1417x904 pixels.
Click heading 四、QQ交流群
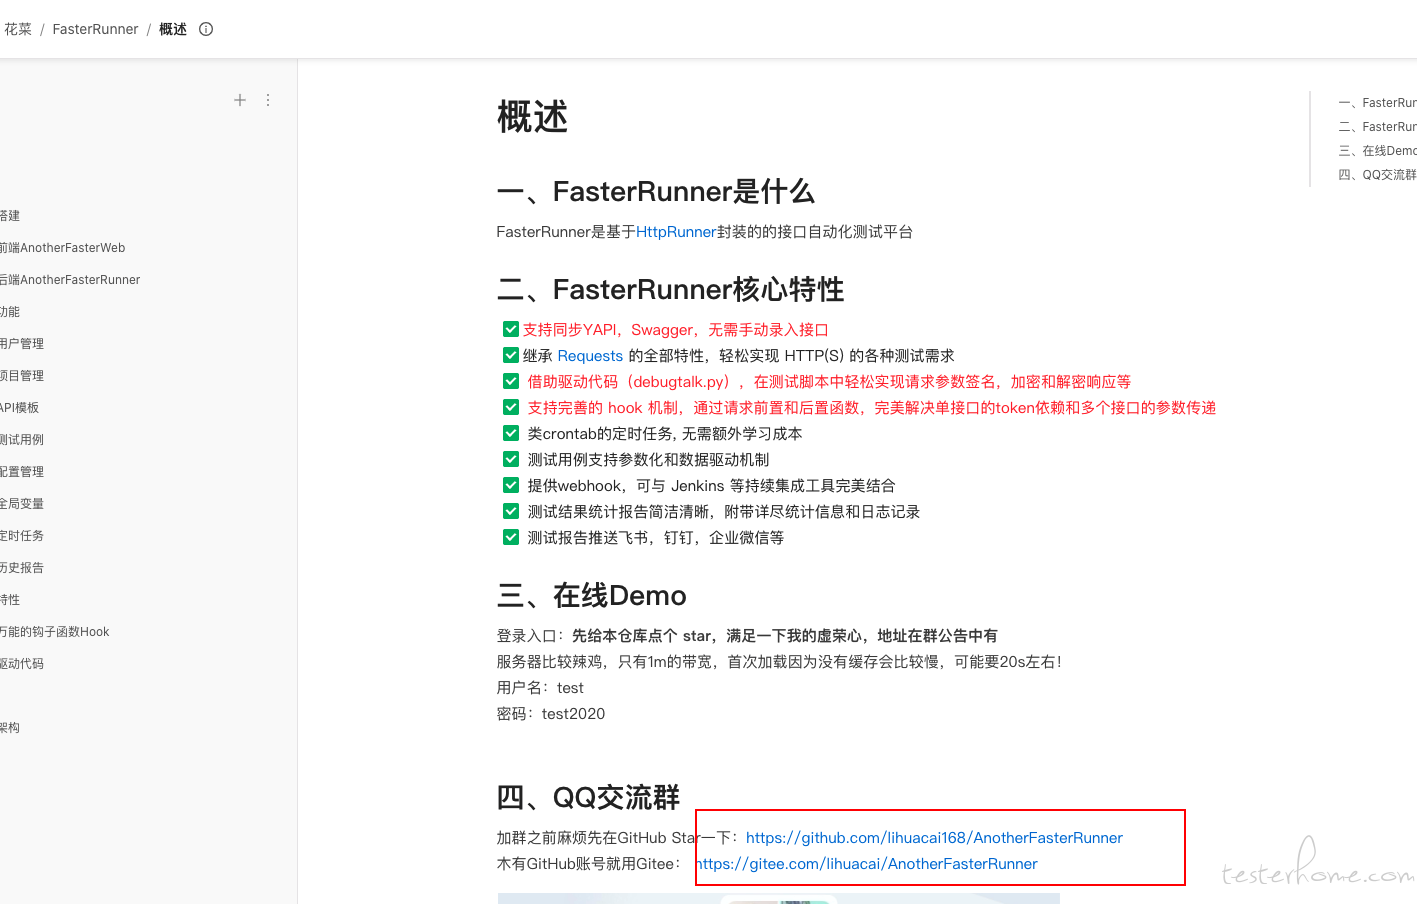point(589,797)
